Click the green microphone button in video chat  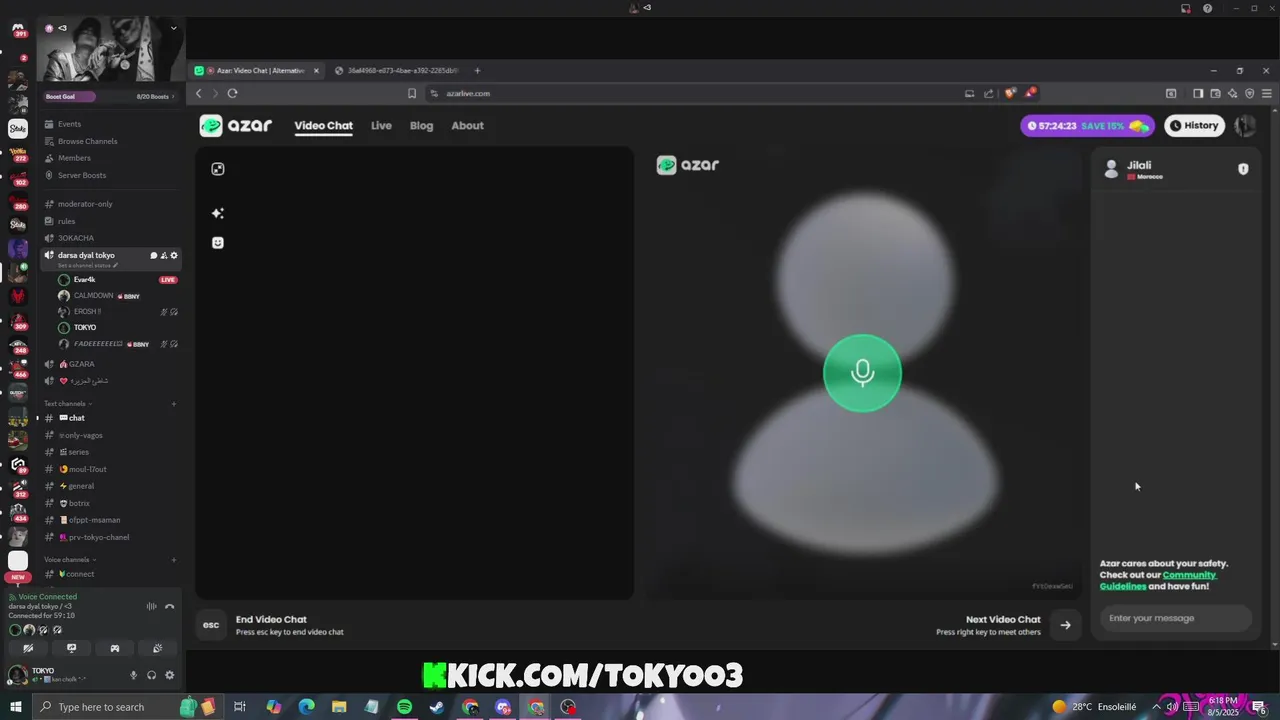pos(862,373)
